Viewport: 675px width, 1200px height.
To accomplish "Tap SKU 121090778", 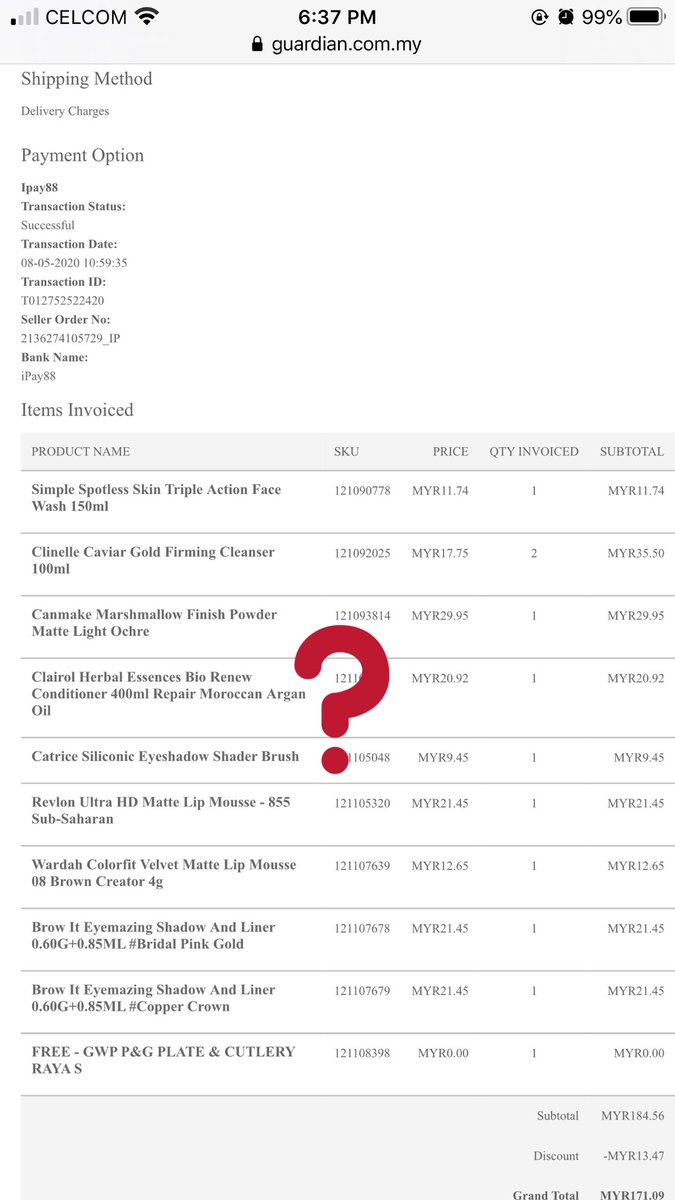I will [x=362, y=491].
